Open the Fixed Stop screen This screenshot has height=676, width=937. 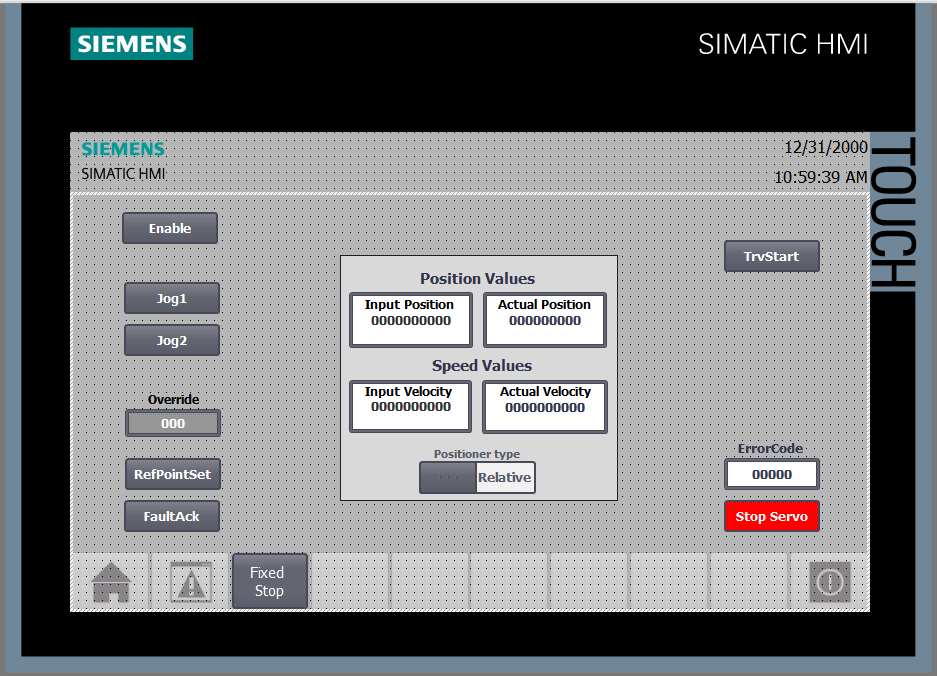(270, 581)
